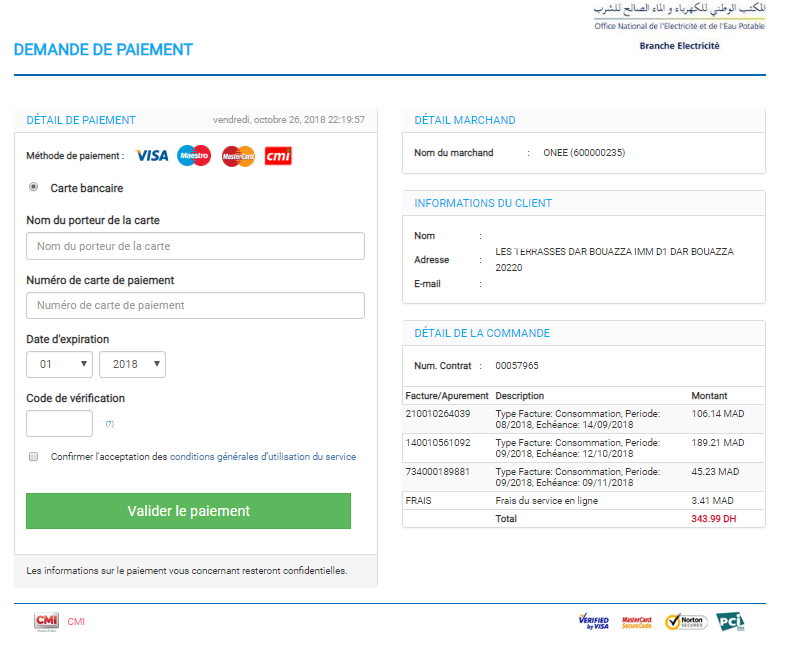The image size is (787, 646).
Task: Click the Nom du porteur field
Action: click(x=195, y=246)
